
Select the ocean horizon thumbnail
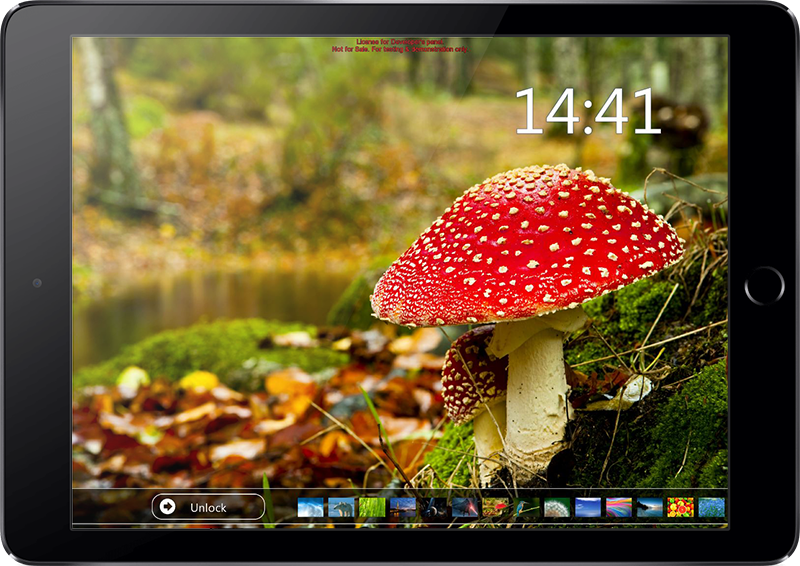coord(650,507)
